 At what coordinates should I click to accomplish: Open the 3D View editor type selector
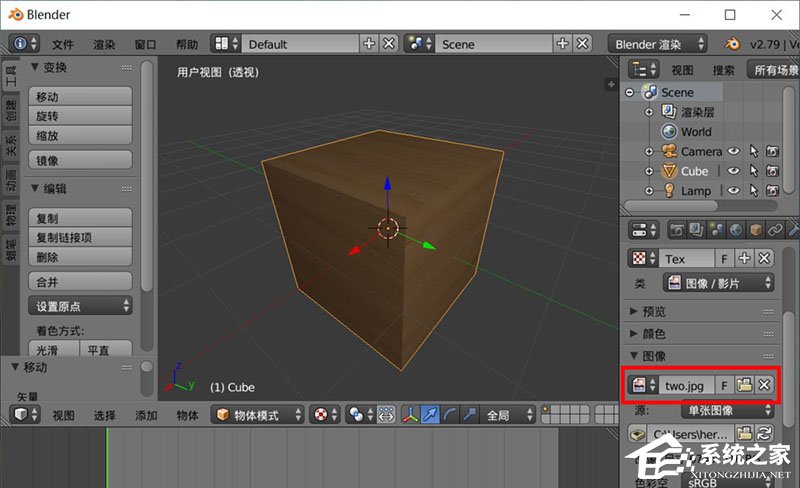pyautogui.click(x=24, y=414)
